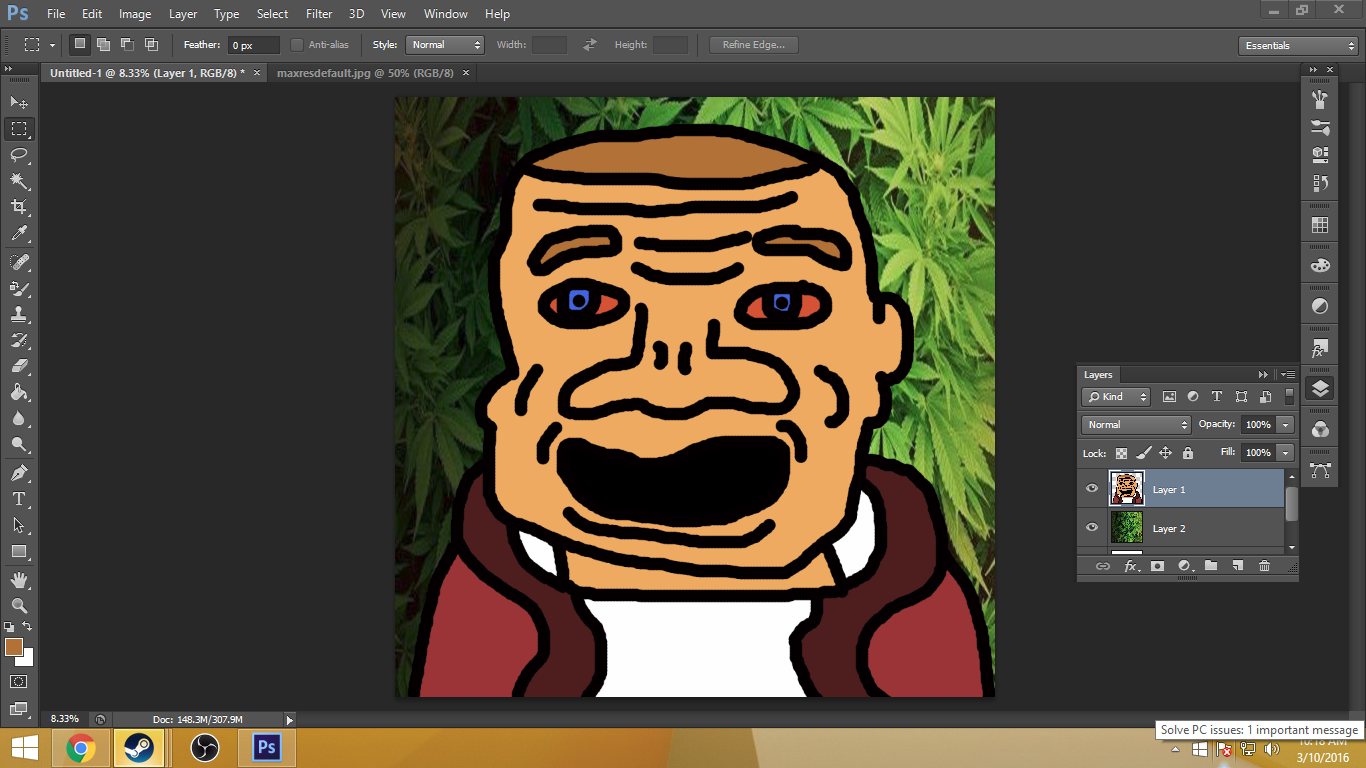This screenshot has width=1366, height=768.
Task: Select the Paint Bucket tool
Action: pos(19,392)
